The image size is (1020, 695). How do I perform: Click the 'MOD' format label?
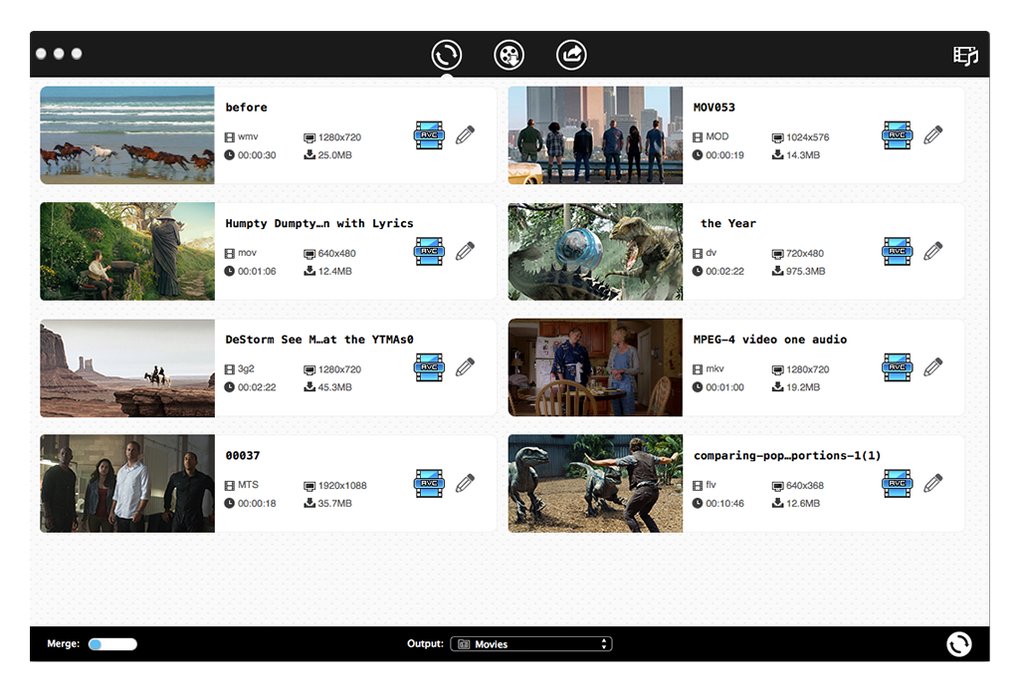(x=717, y=137)
